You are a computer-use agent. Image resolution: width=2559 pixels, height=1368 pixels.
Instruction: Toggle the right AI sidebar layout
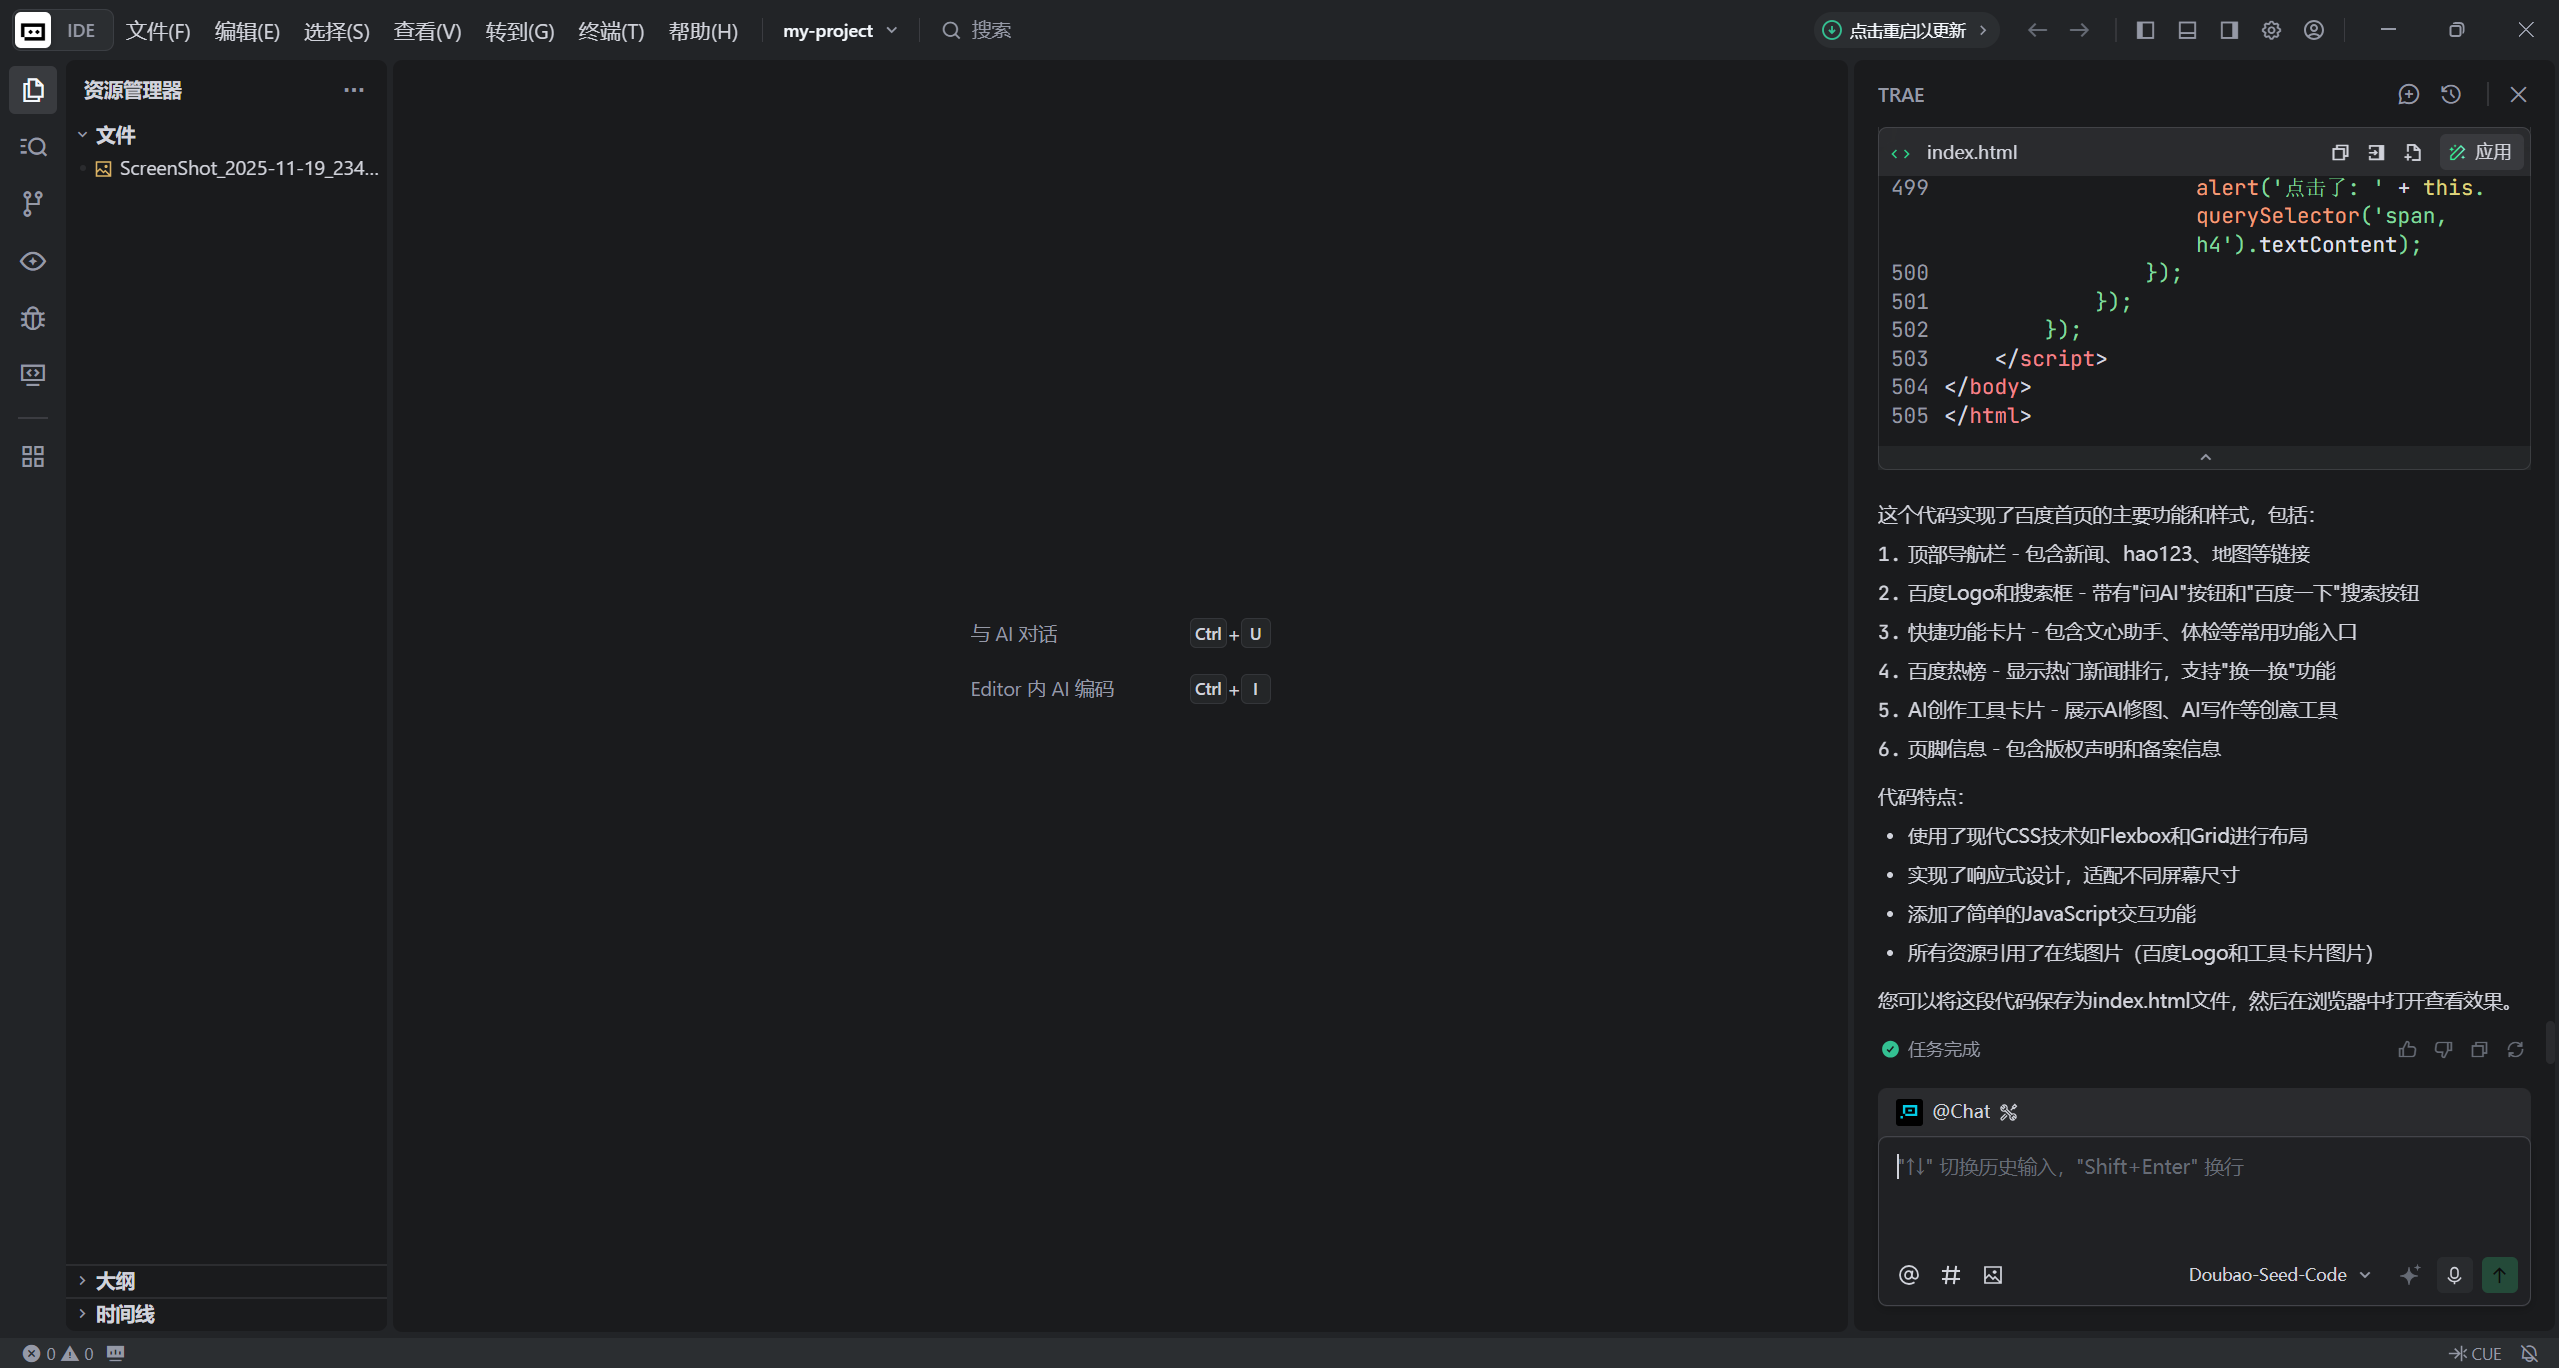pyautogui.click(x=2229, y=30)
